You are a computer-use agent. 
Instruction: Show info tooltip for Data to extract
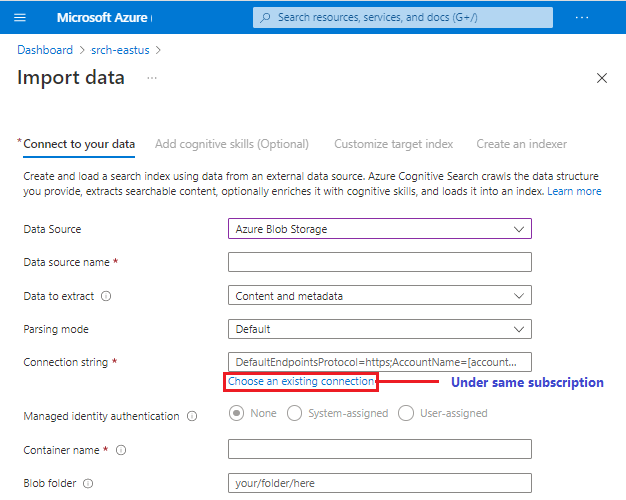point(106,296)
